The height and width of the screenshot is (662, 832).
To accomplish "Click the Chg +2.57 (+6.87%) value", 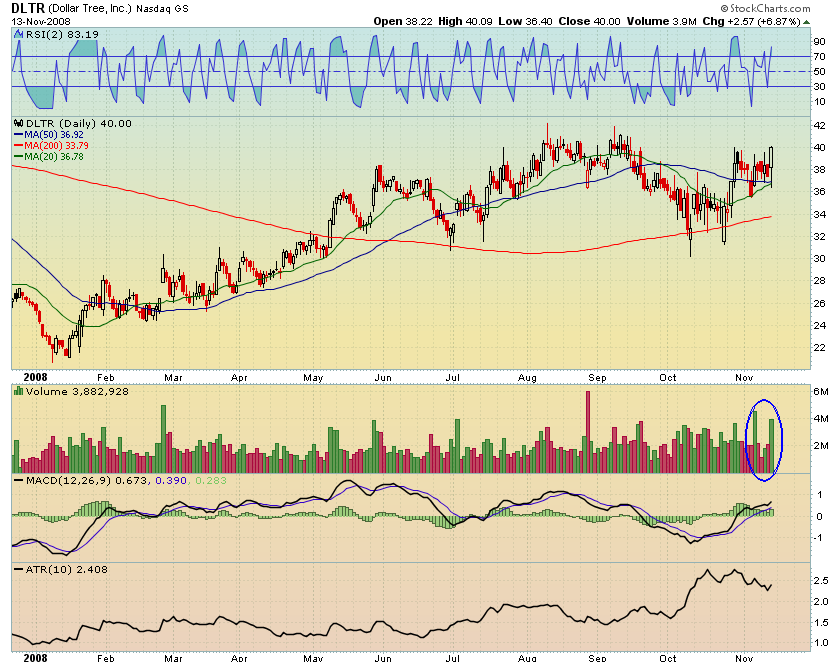I will coord(751,22).
